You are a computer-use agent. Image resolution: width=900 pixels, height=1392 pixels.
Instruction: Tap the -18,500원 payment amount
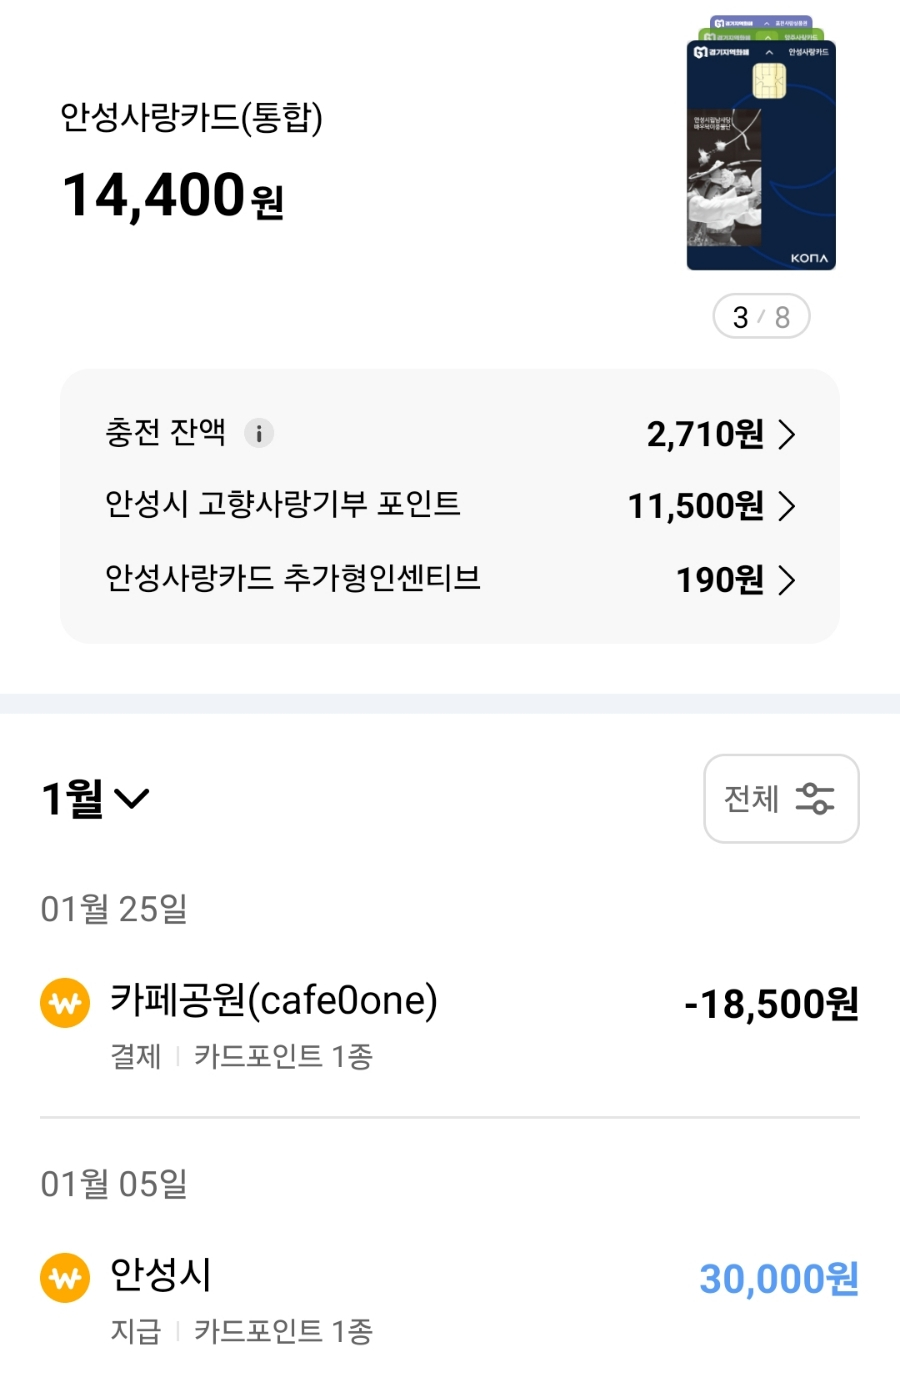pyautogui.click(x=771, y=1004)
